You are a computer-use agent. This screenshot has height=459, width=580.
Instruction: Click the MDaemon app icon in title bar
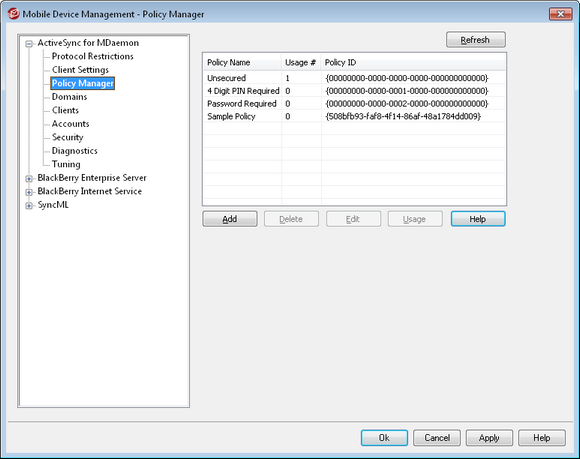coord(13,14)
